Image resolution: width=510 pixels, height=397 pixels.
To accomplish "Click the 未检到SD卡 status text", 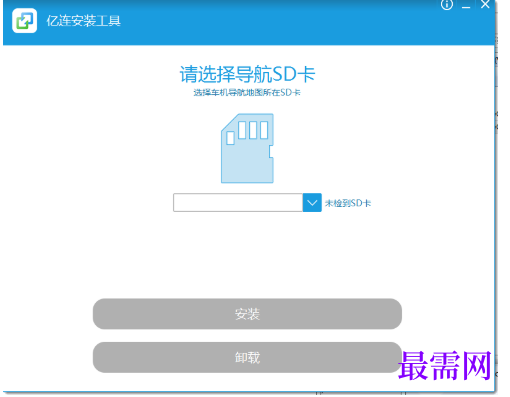I will 348,203.
